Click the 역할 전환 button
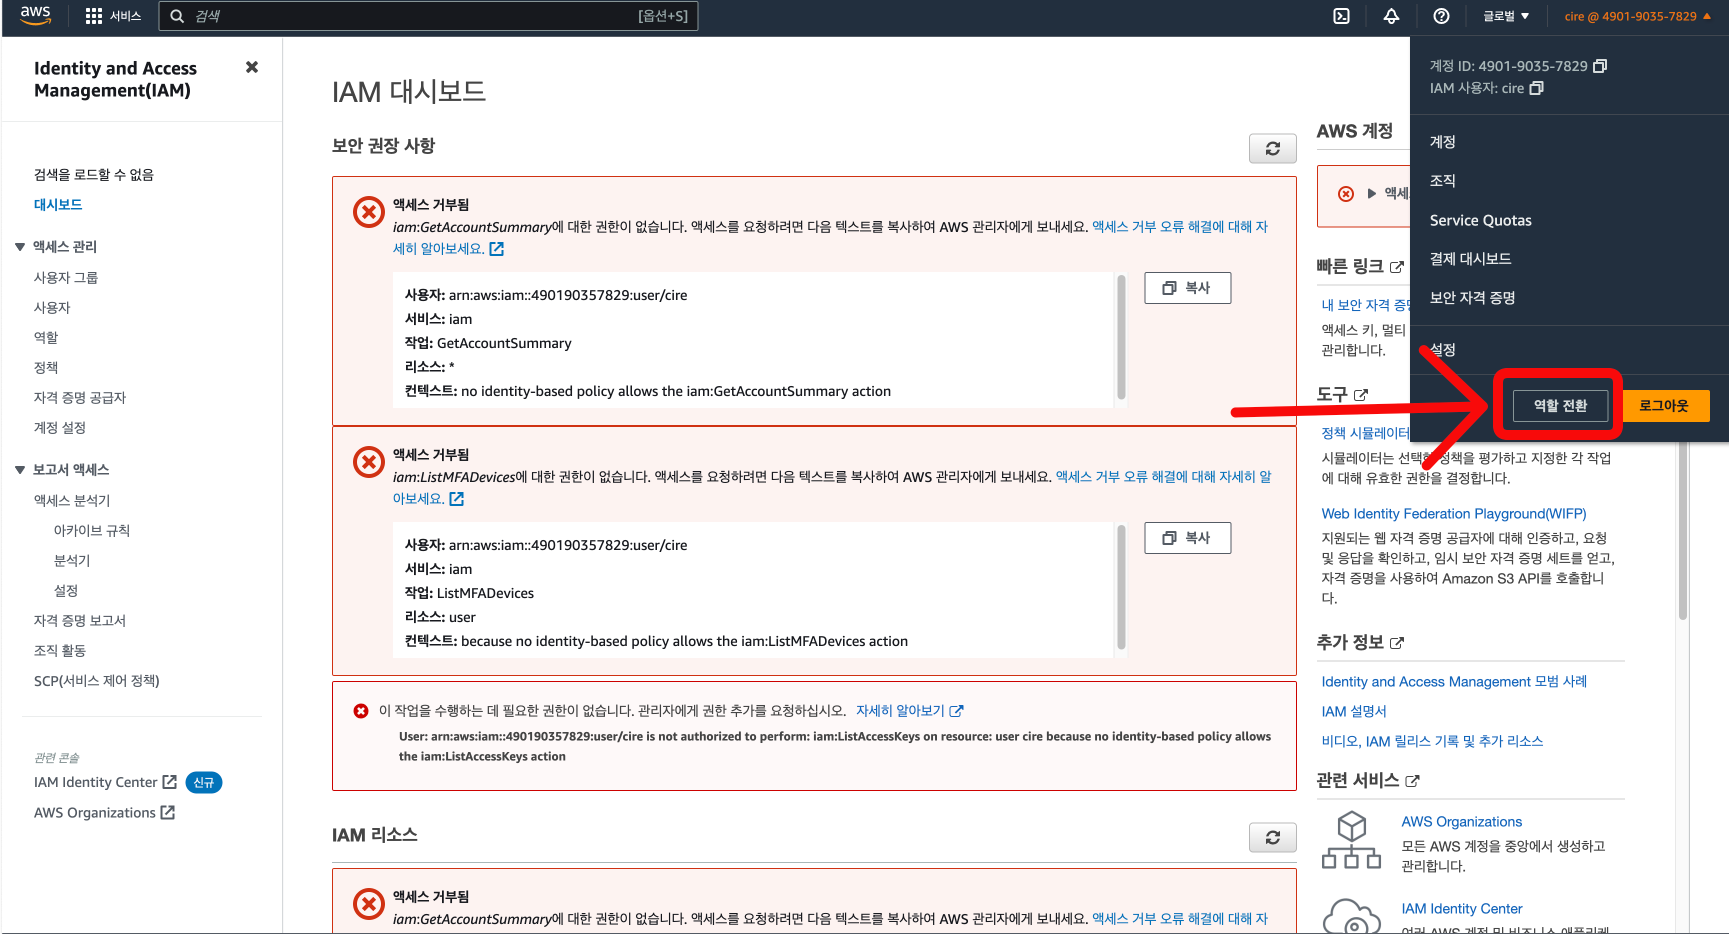 [1560, 405]
